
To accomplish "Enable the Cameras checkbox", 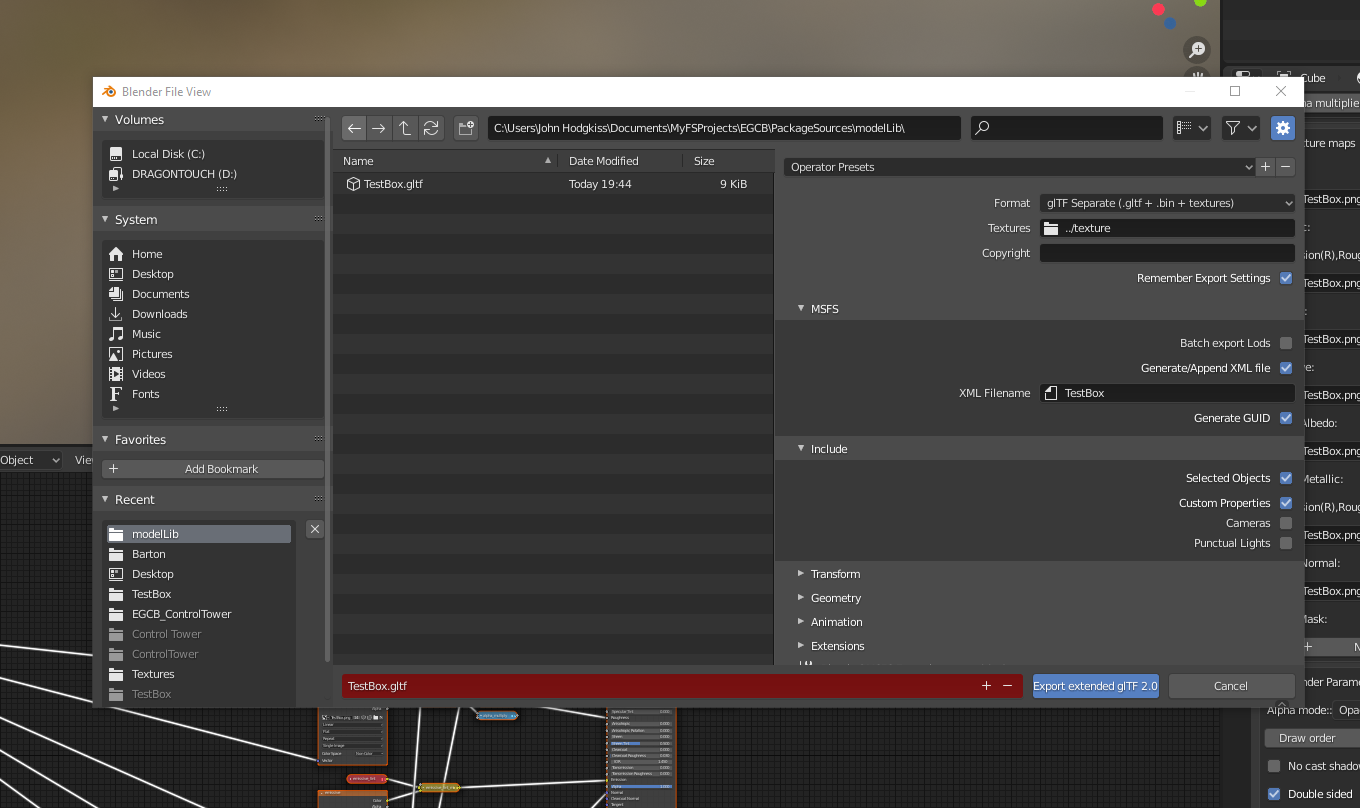I will click(x=1286, y=523).
